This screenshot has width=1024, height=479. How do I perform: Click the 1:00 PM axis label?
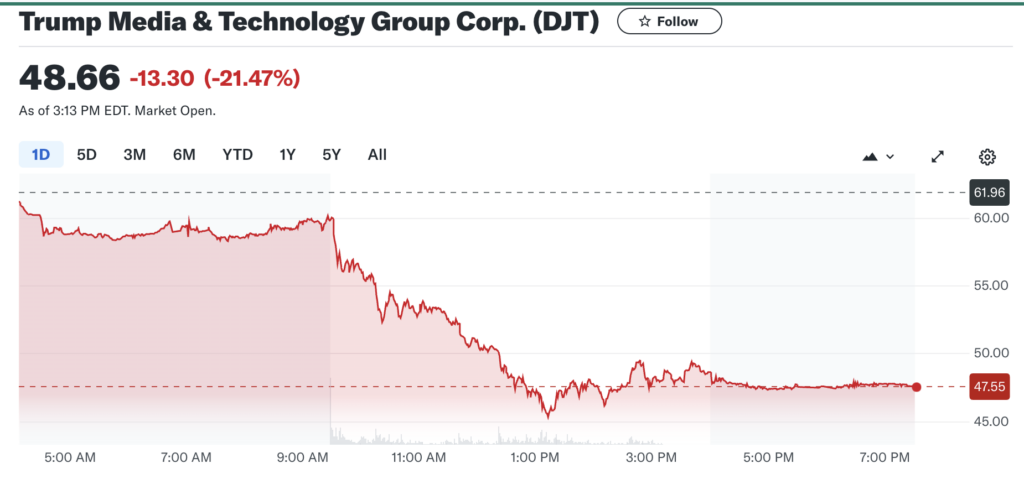[535, 458]
